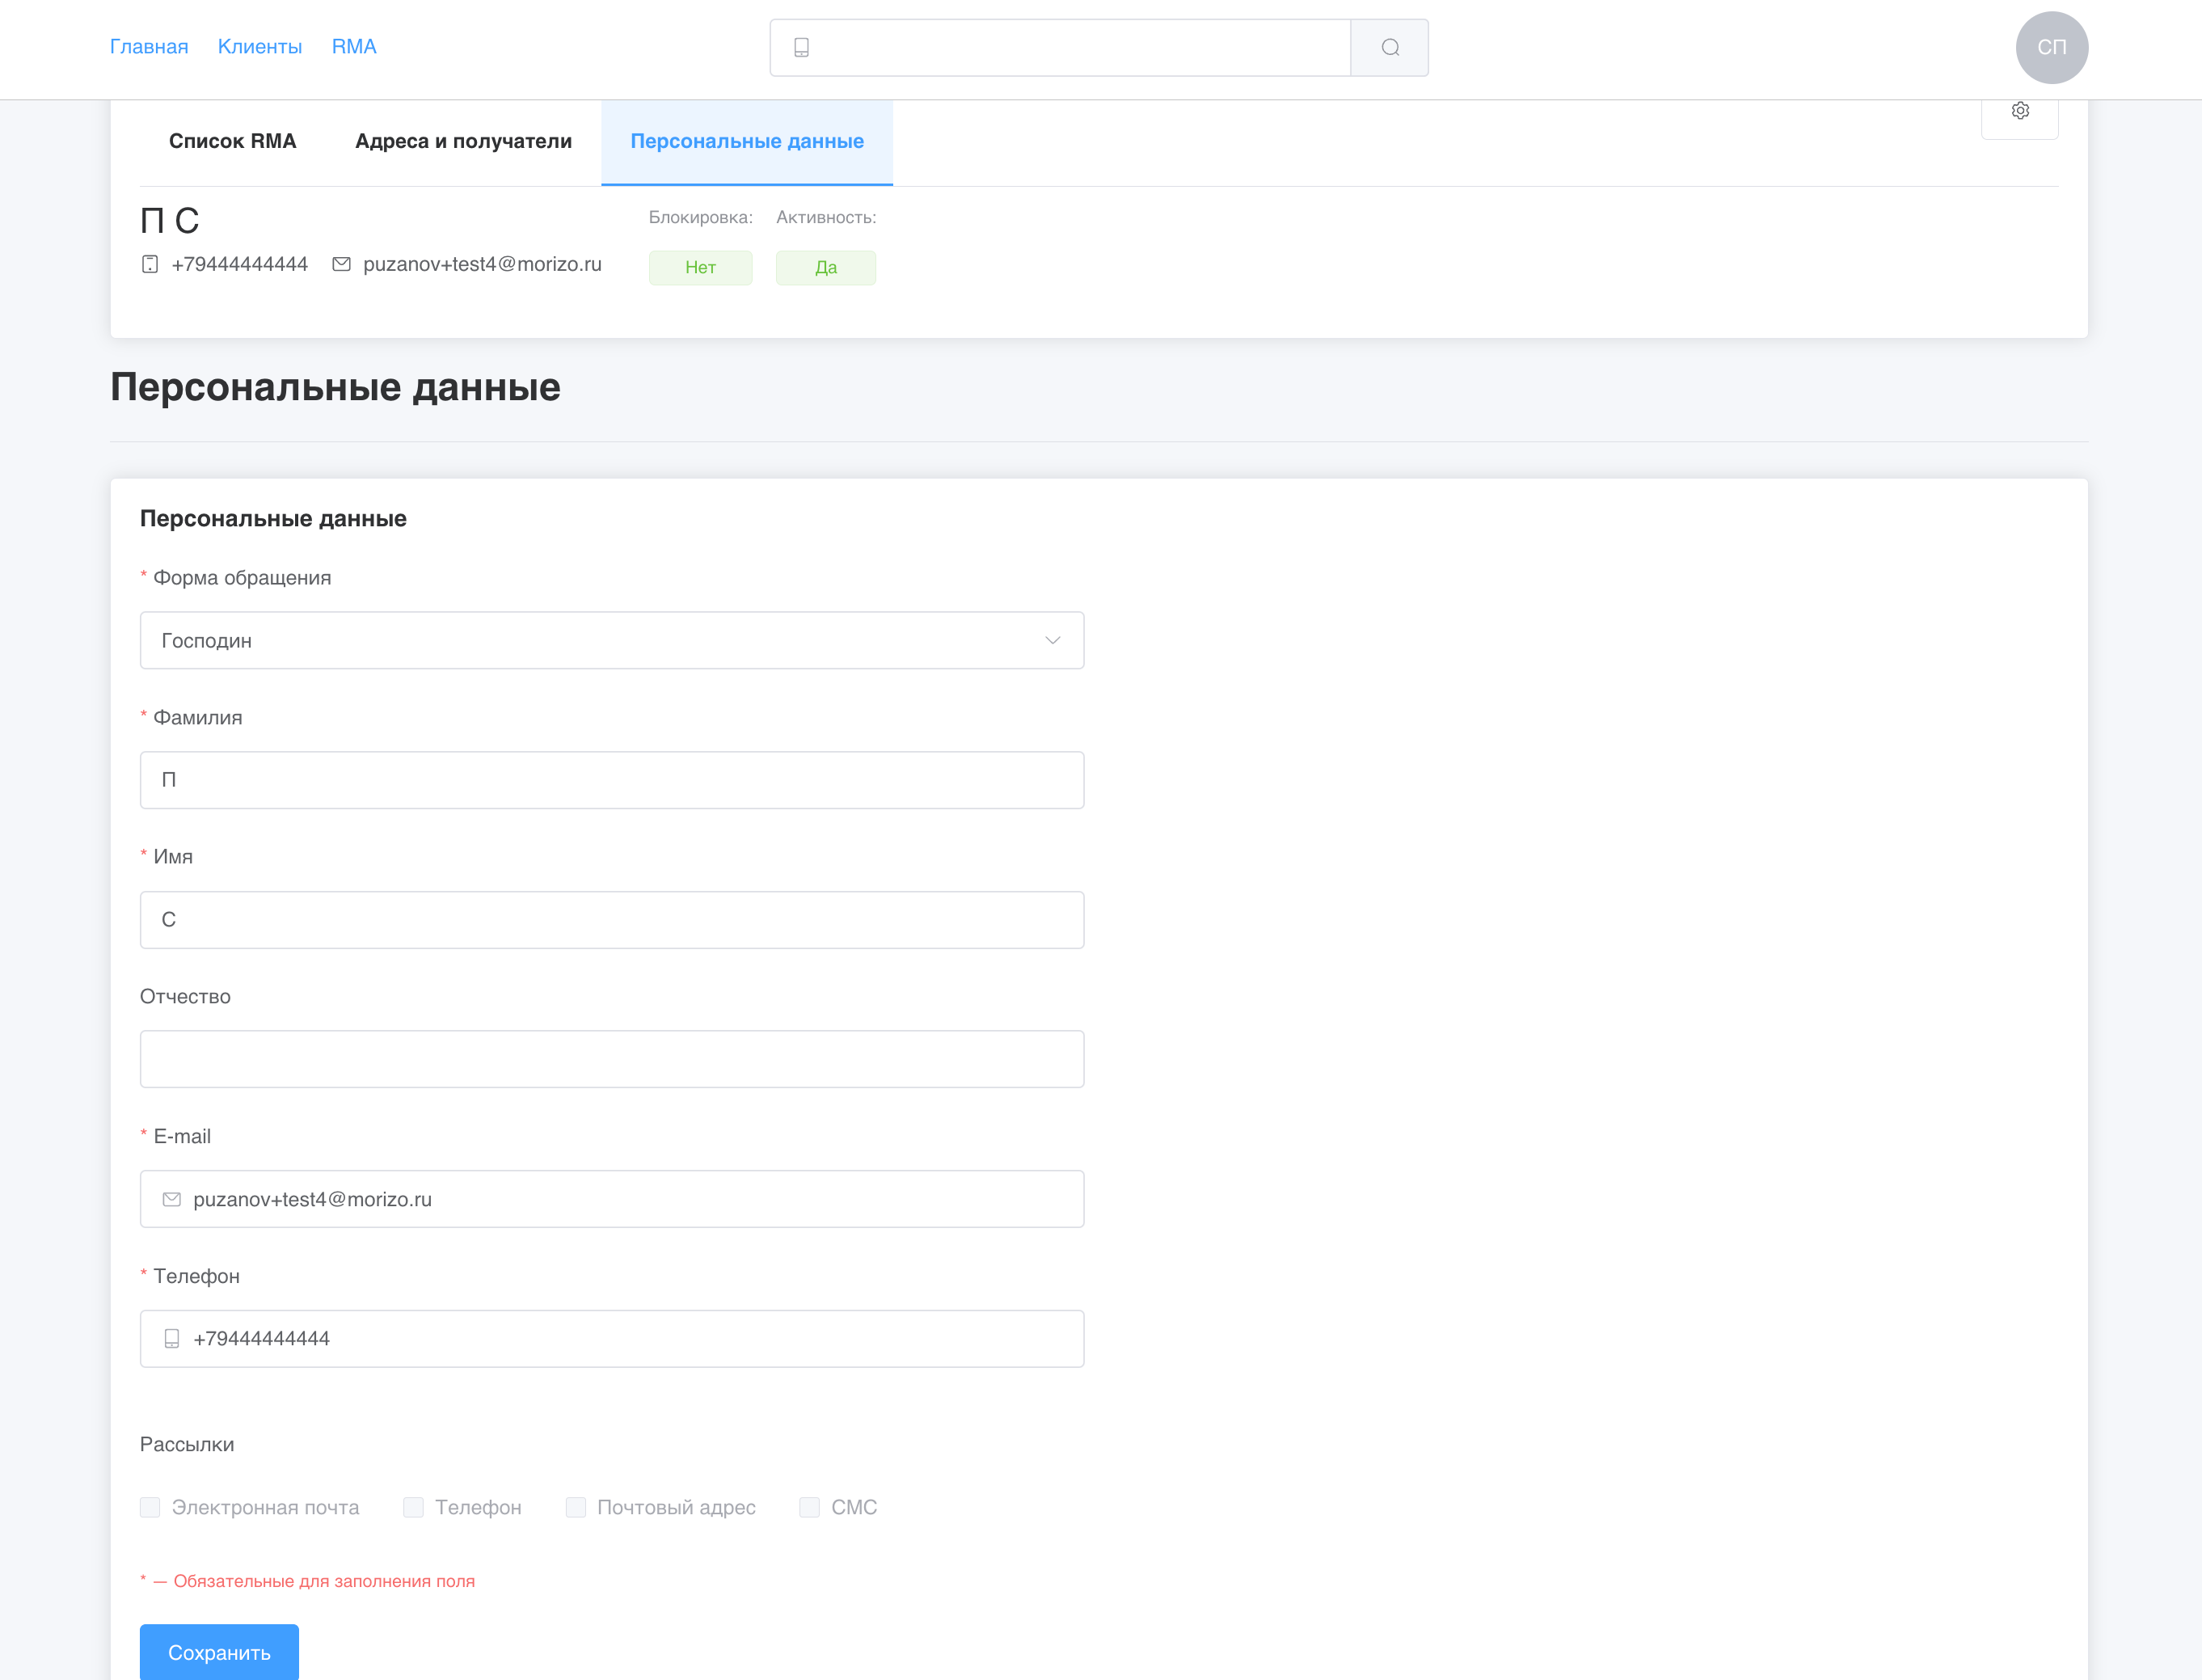Toggle Телефон mailing checkbox
2202x1680 pixels.
(x=413, y=1507)
